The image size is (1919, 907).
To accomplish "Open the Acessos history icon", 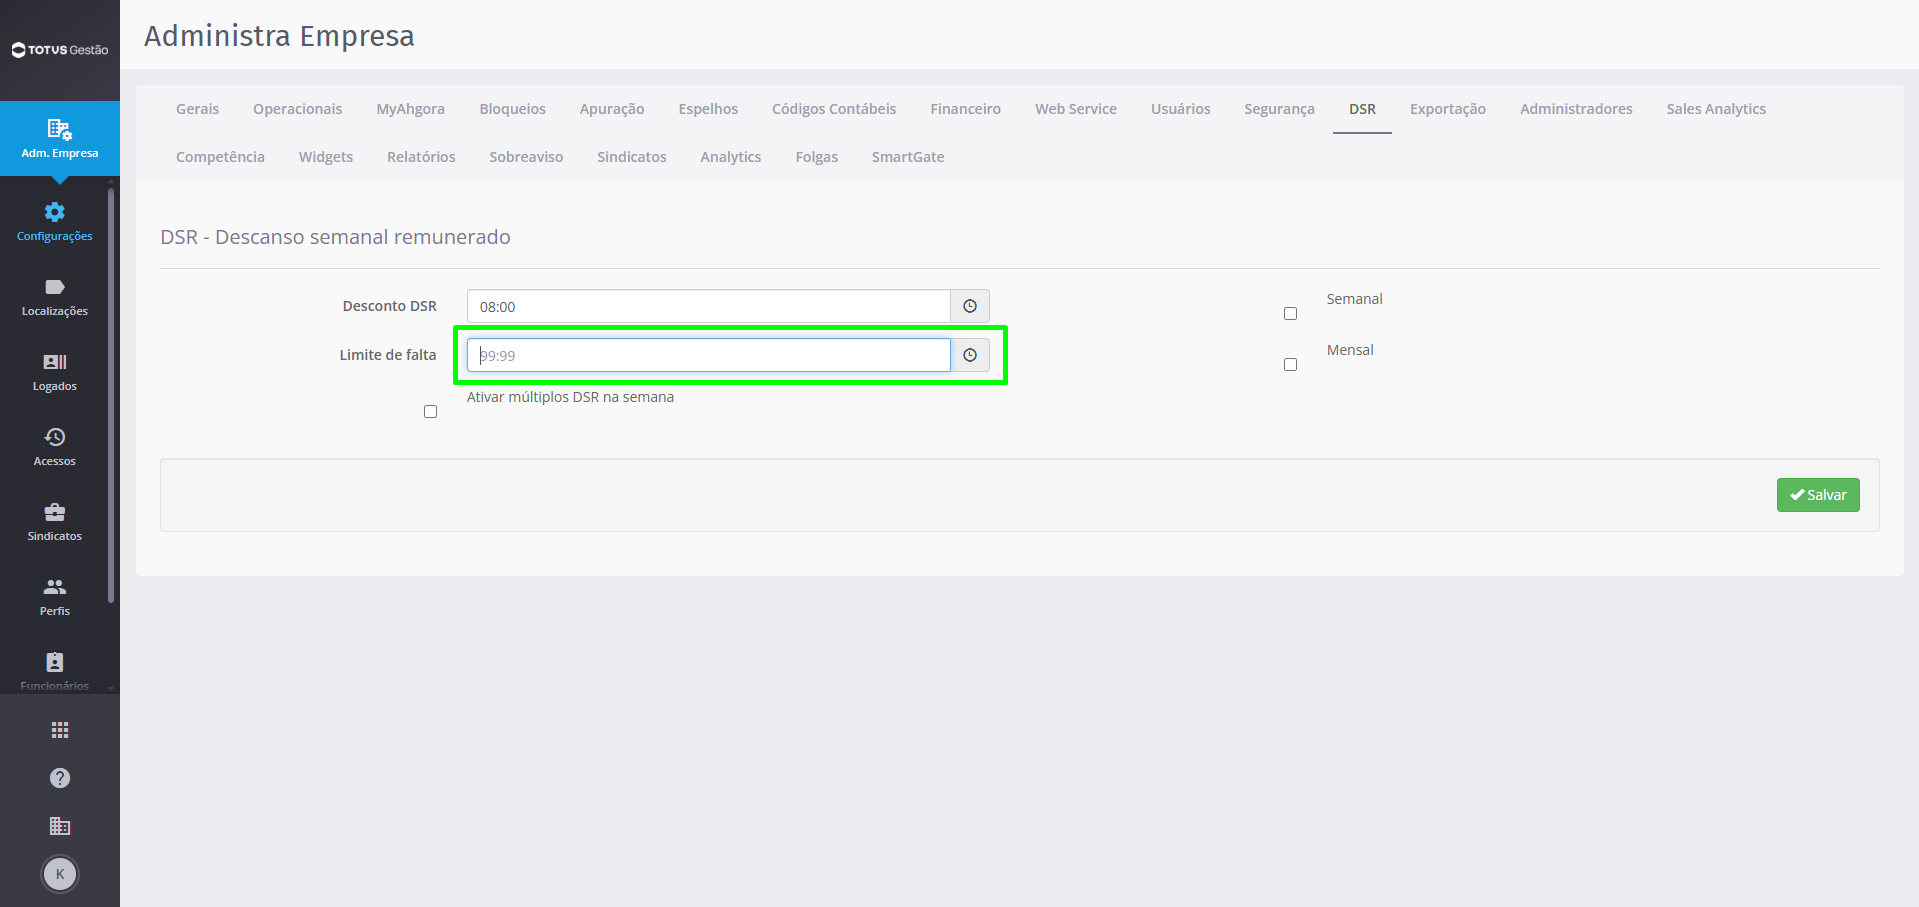I will tap(55, 437).
